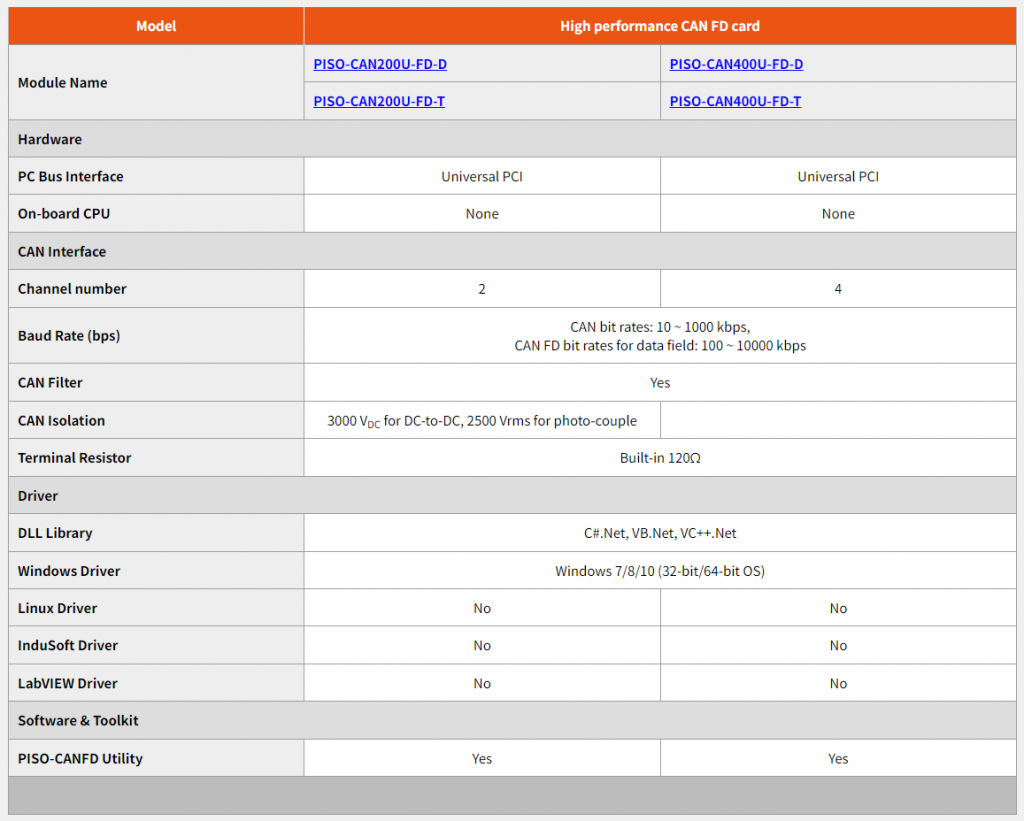Select the "Channel number" row label

click(x=72, y=289)
